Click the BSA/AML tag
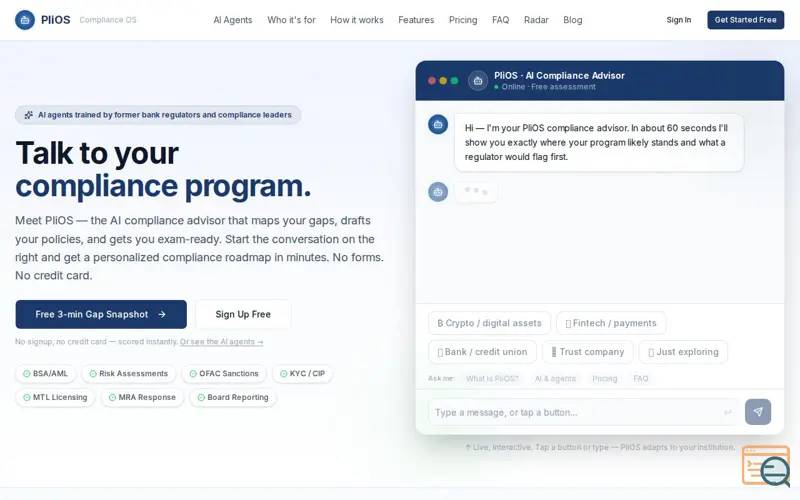Viewport: 800px width, 500px height. [x=45, y=373]
